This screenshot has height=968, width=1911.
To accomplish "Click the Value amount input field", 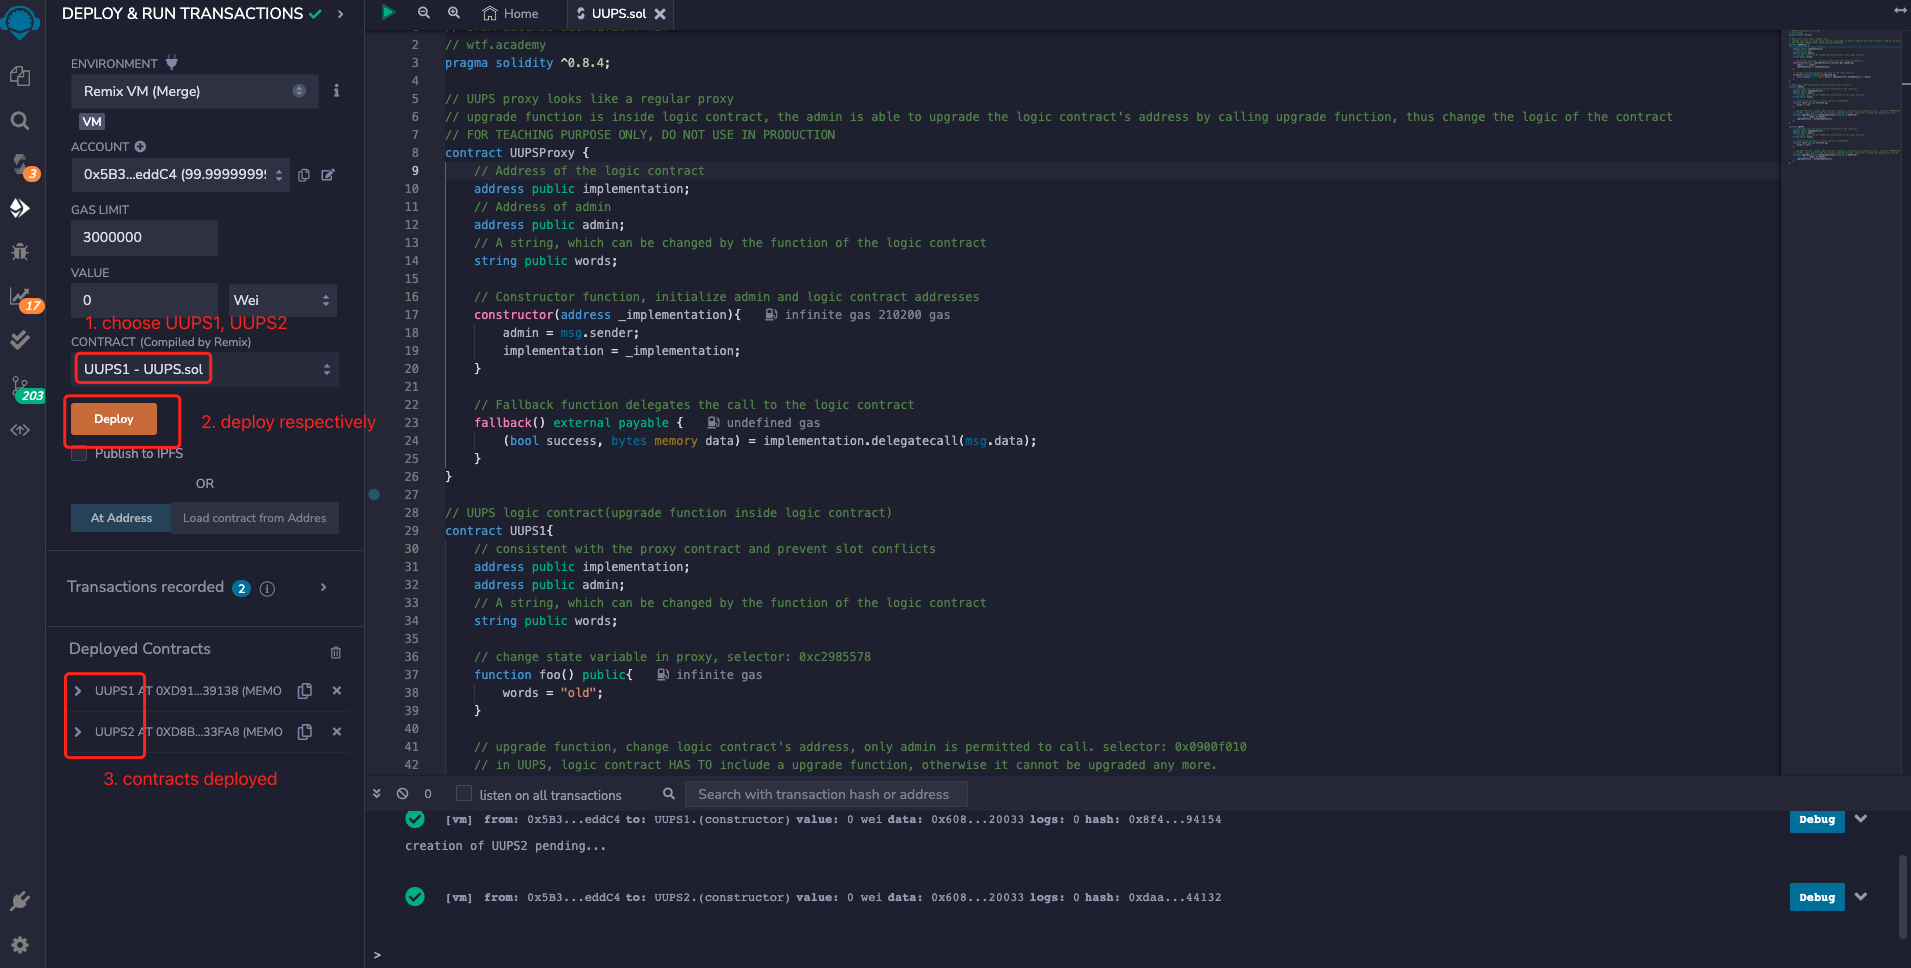I will point(144,300).
